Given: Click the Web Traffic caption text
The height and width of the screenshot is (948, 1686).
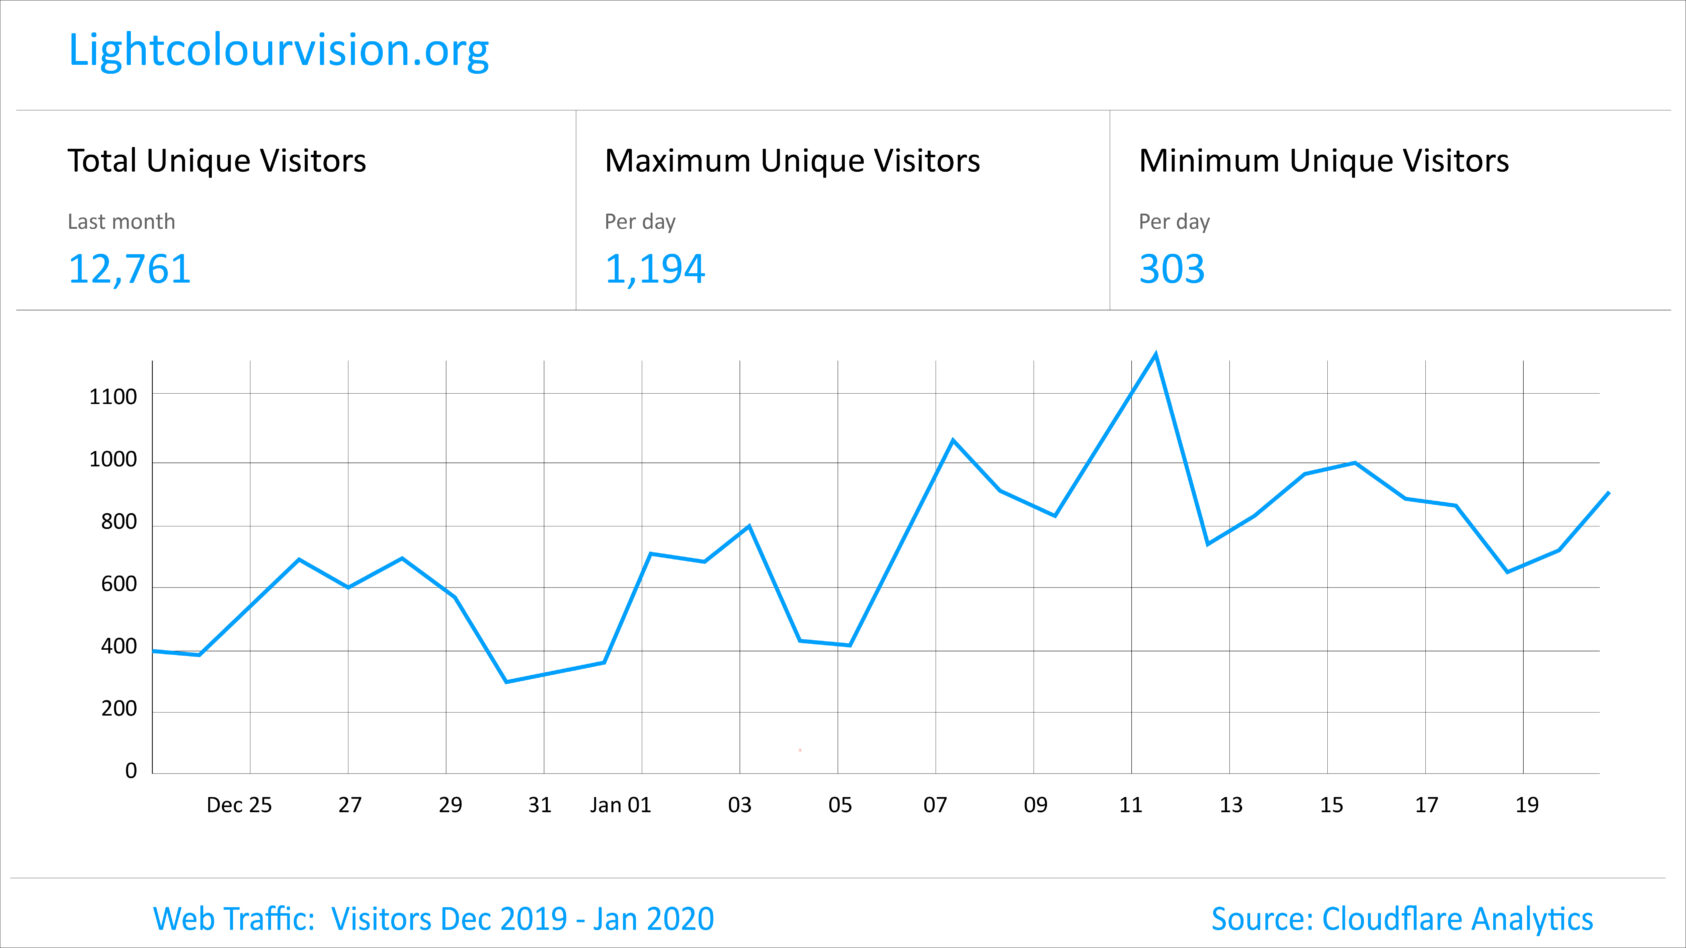Looking at the screenshot, I should click(433, 918).
